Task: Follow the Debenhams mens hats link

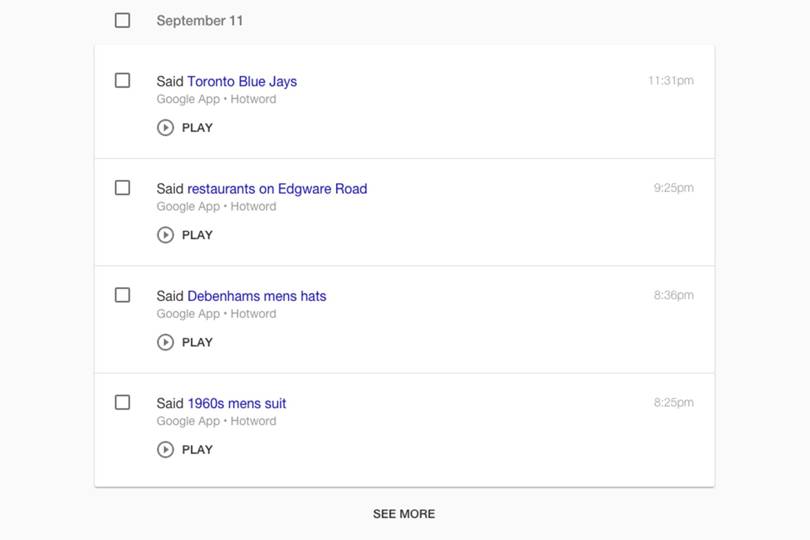Action: 256,296
